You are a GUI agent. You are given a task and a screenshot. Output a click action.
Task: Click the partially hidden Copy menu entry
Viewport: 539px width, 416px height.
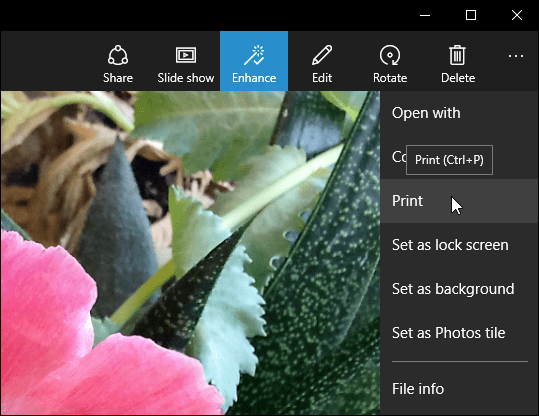click(398, 157)
